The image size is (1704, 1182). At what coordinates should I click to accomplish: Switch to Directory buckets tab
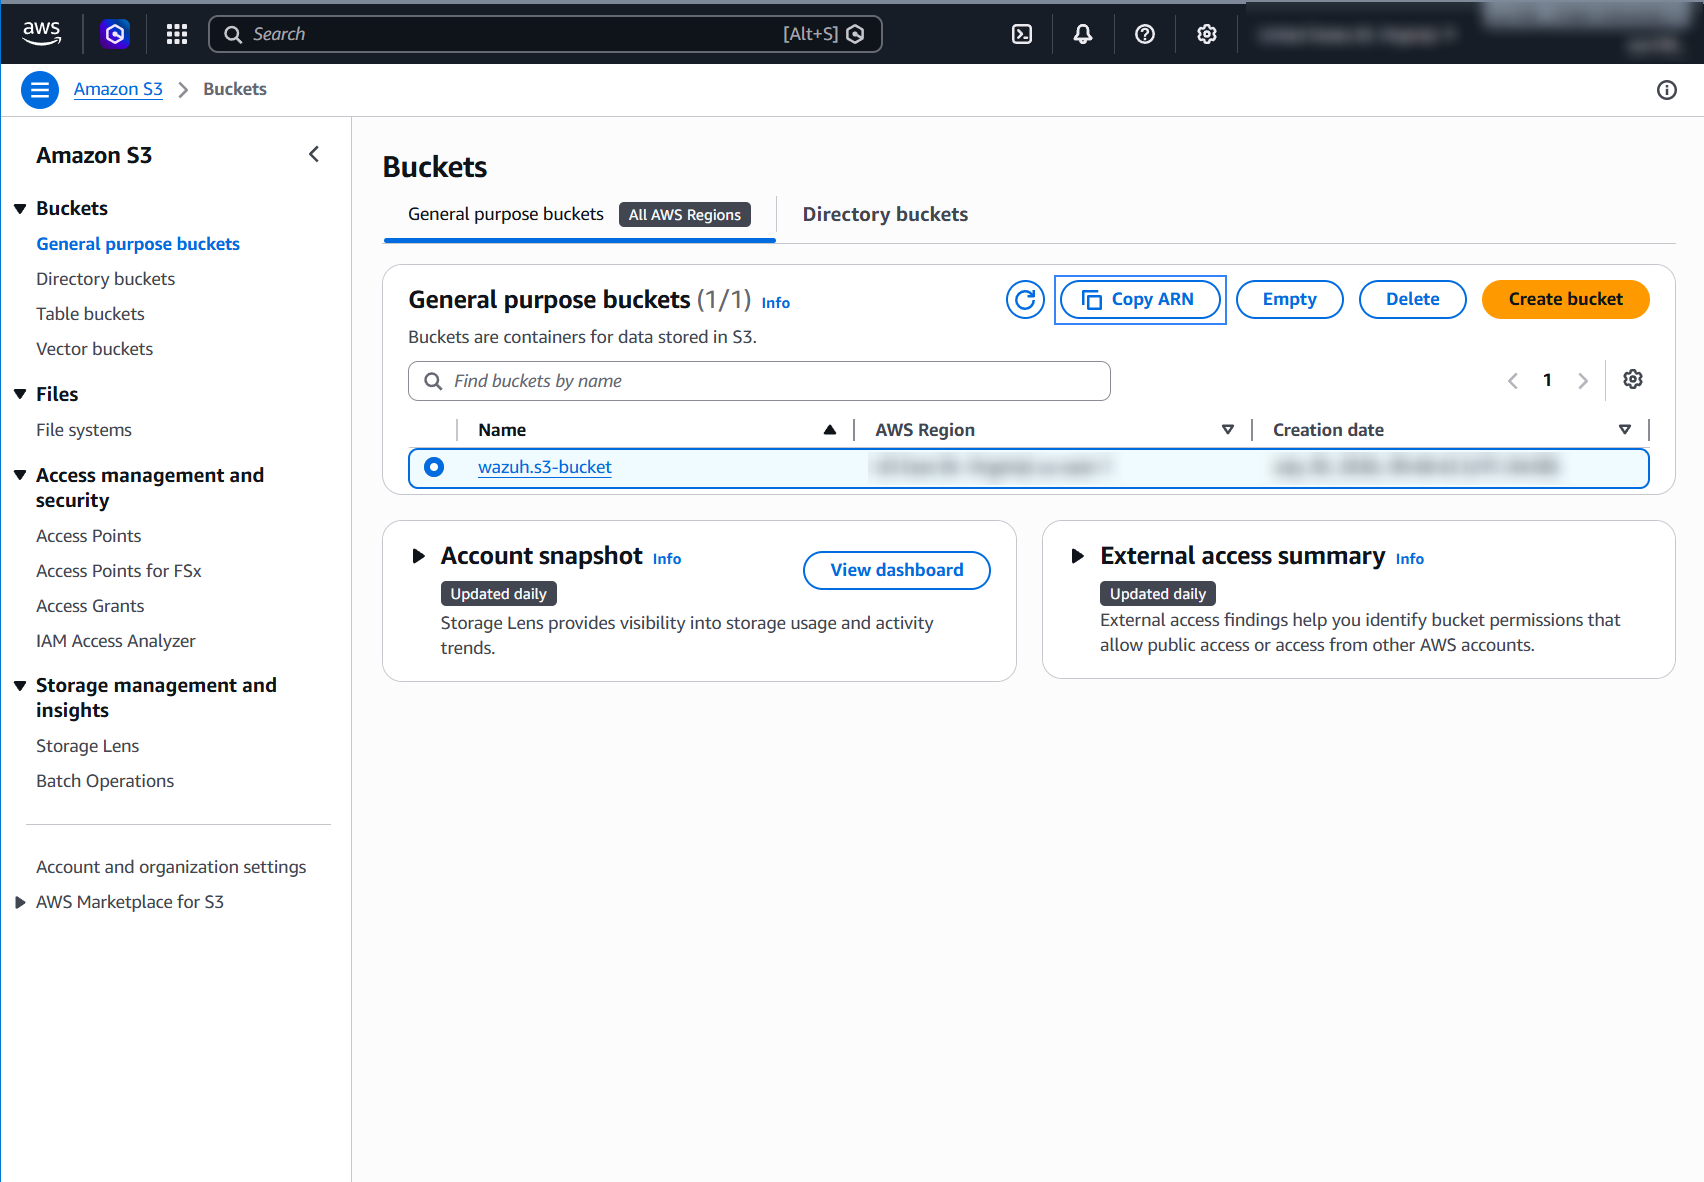coord(885,214)
